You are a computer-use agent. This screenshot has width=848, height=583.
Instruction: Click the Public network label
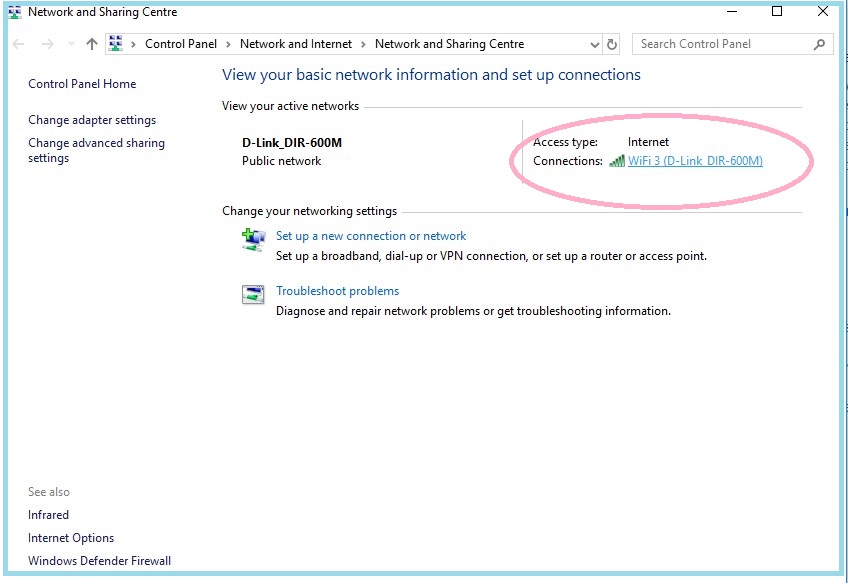[x=282, y=161]
